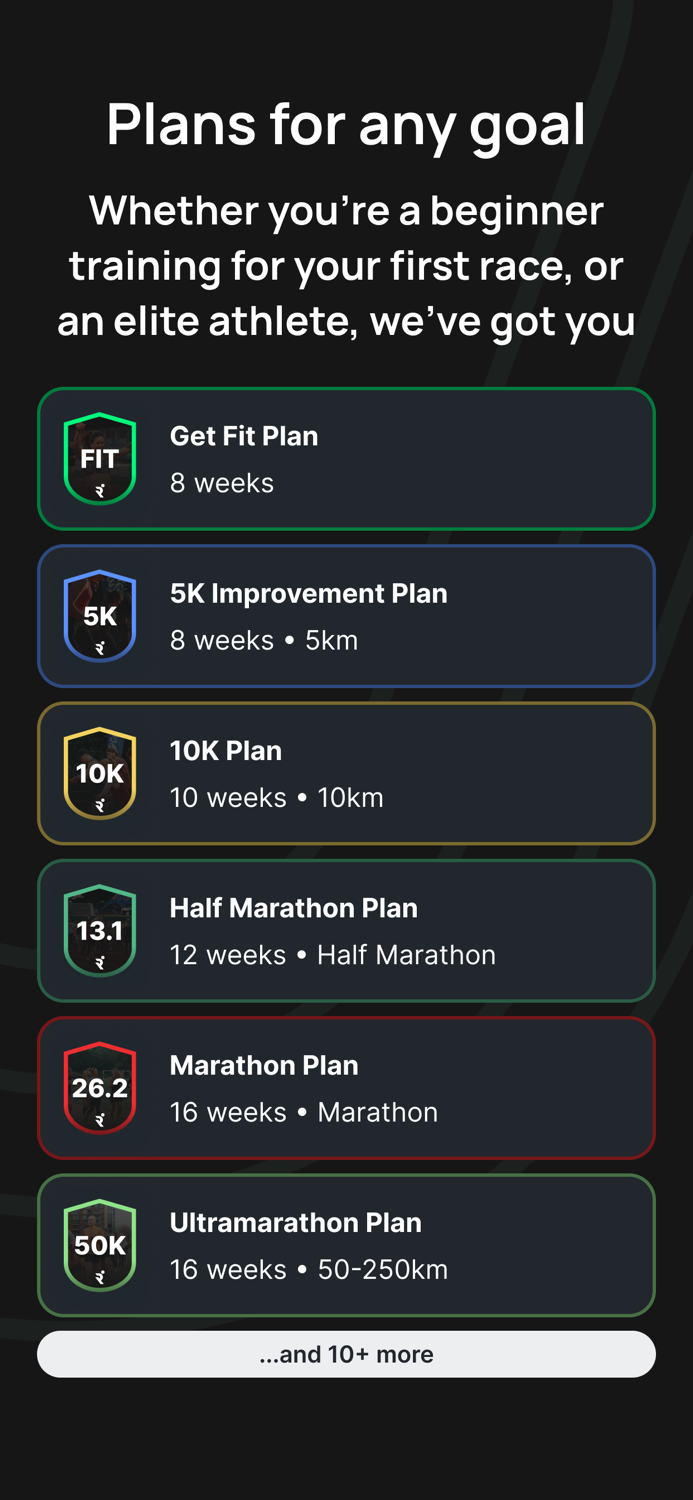Select the 10K Plan card
This screenshot has height=1500, width=693.
(x=346, y=773)
